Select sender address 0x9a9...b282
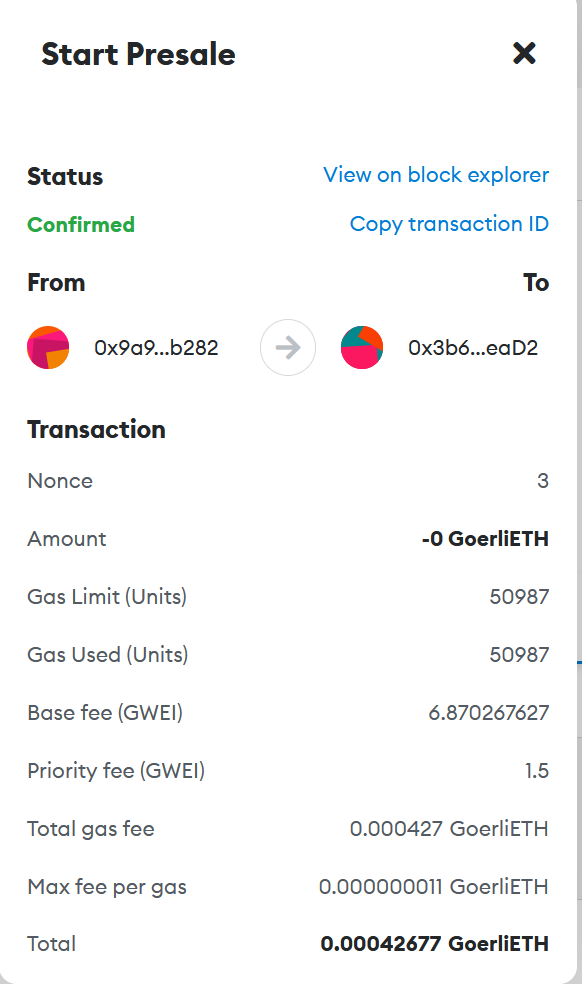The image size is (582, 984). [156, 348]
